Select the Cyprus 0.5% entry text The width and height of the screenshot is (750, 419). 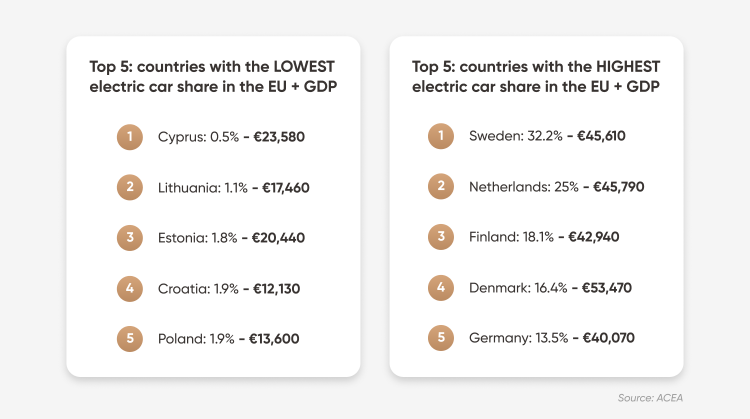pyautogui.click(x=198, y=137)
